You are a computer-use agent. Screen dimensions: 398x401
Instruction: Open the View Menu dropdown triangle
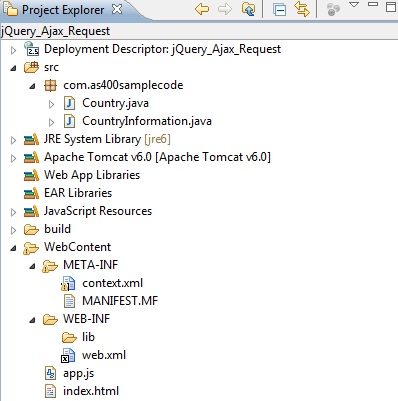click(x=354, y=5)
